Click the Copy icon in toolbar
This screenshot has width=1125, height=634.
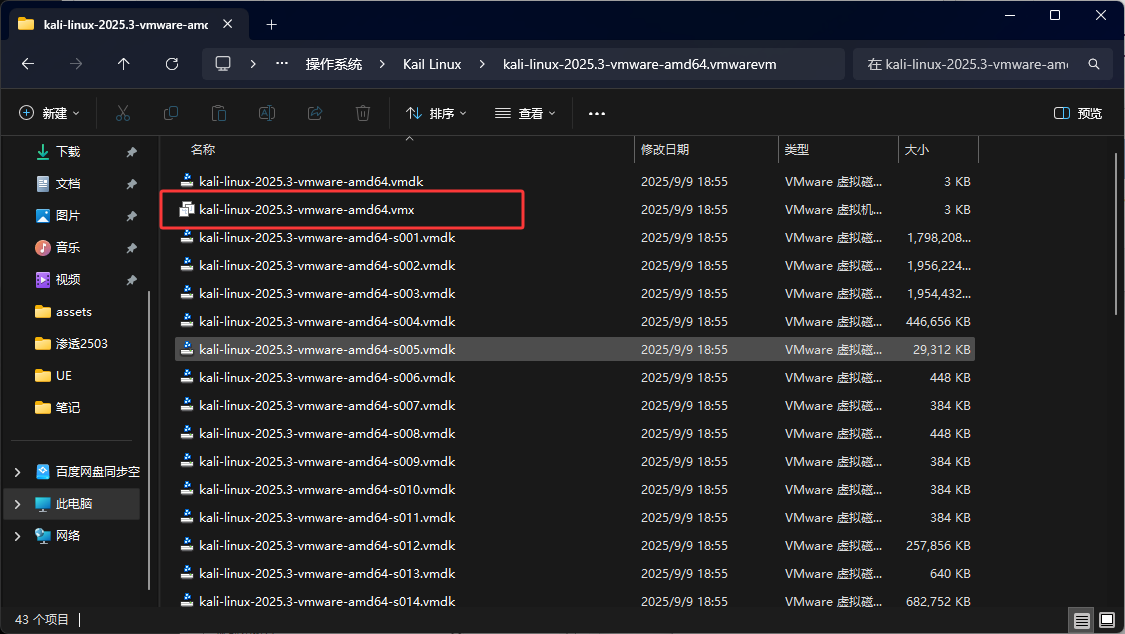click(171, 113)
